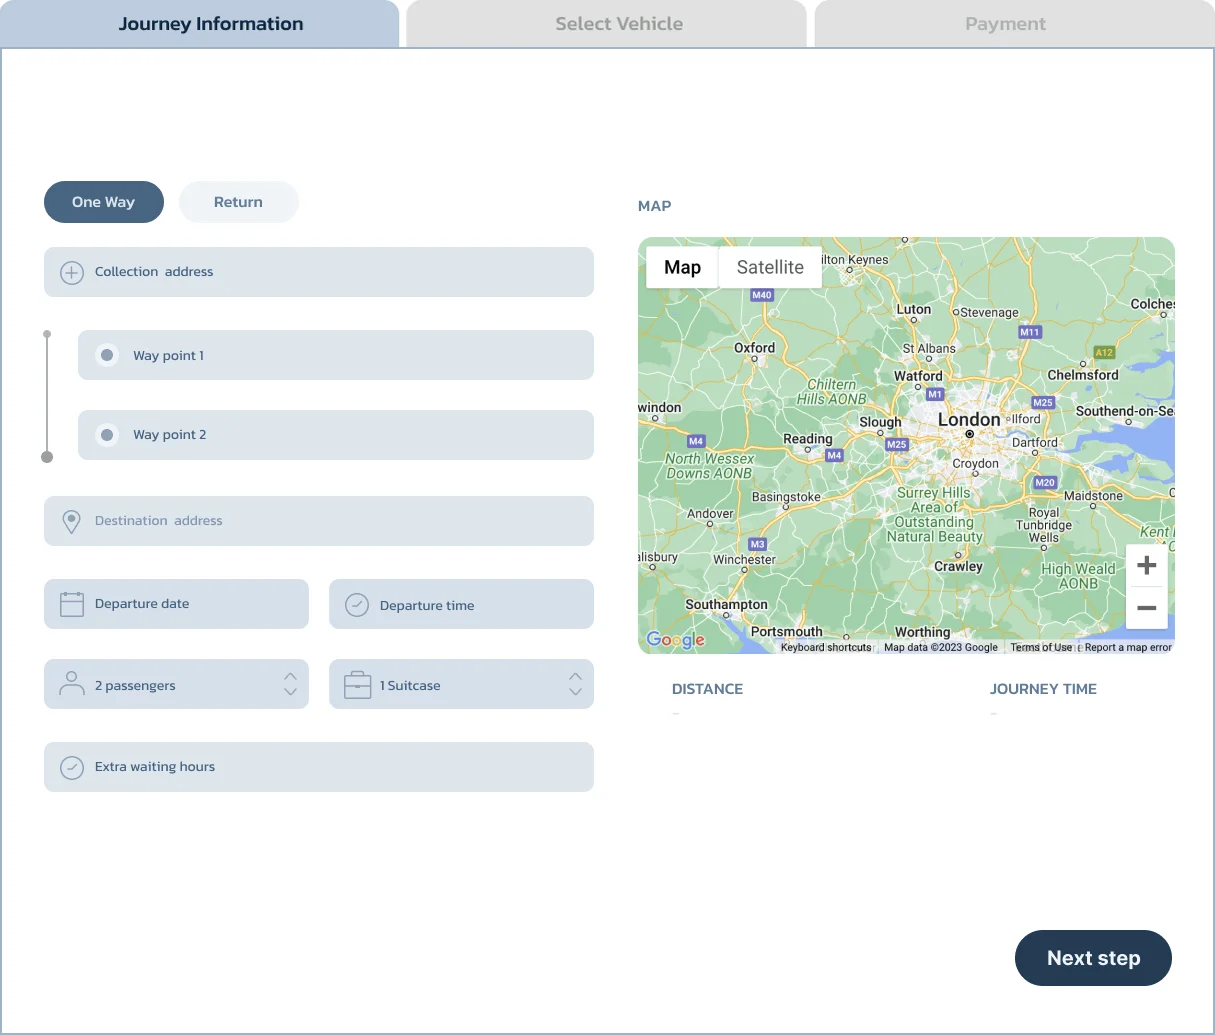Select the Way point 1 radio dot

point(107,355)
